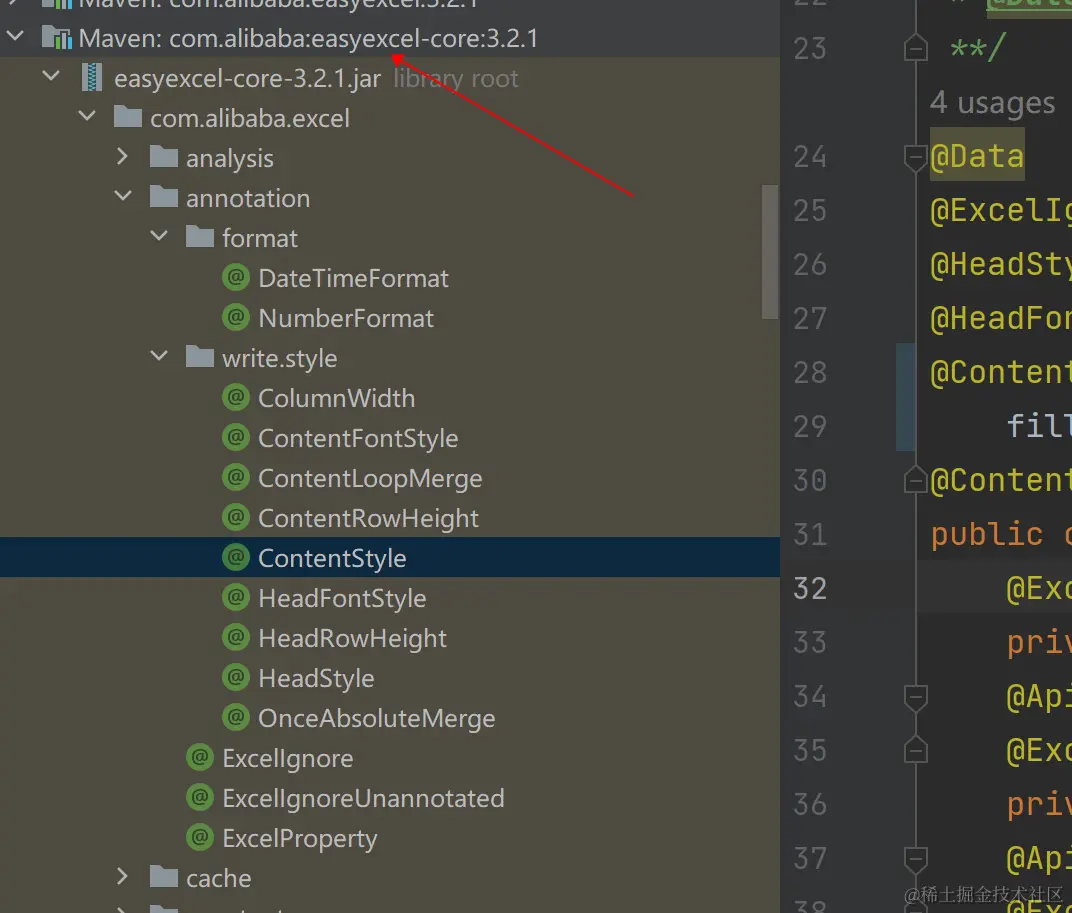
Task: Click the @Data annotation in editor
Action: pos(977,156)
